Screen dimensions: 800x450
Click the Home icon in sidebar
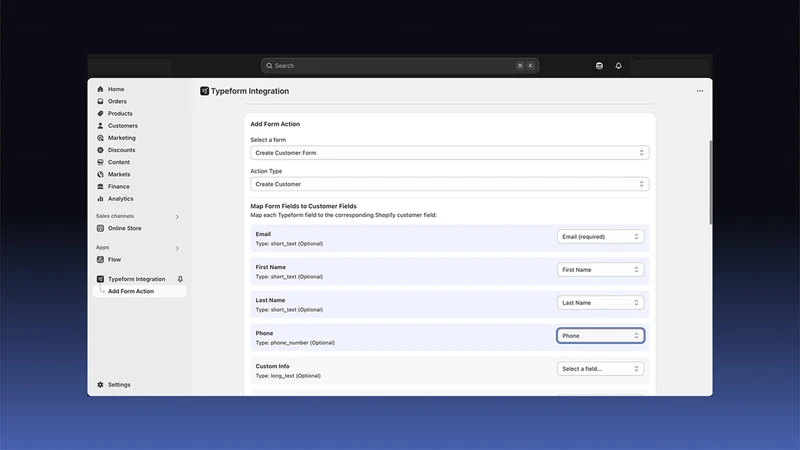(x=100, y=89)
